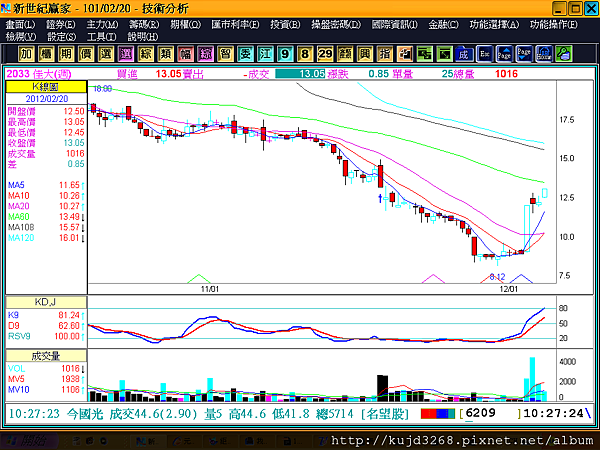Screen dimensions: 600x450
Task: Click the Esc toolbar button
Action: 484,54
